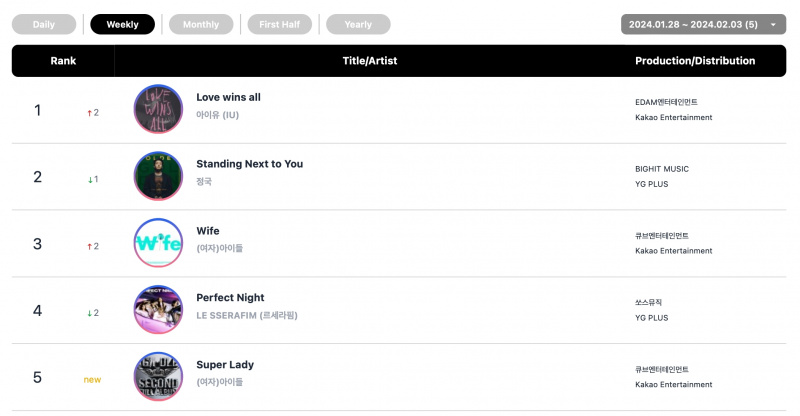The image size is (800, 416).
Task: Select the Wife album artwork
Action: [158, 243]
